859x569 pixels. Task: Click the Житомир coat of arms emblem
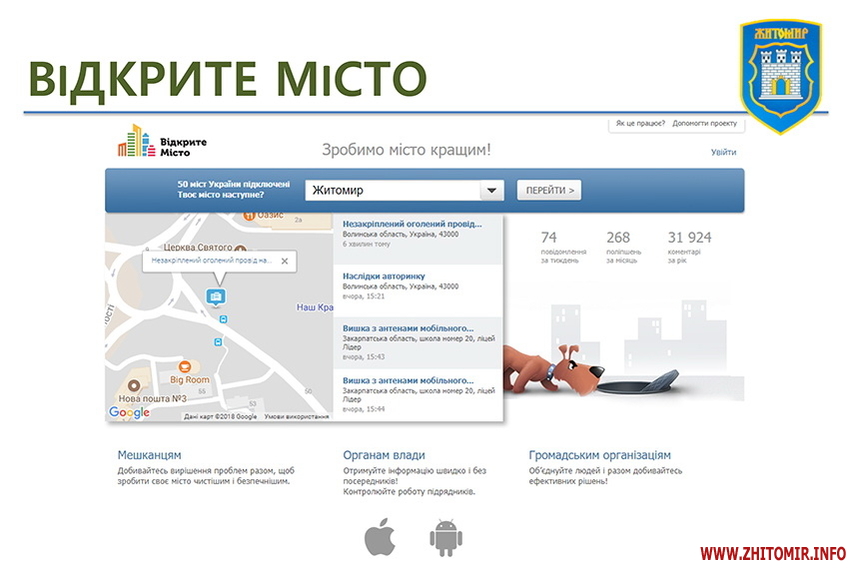coord(779,75)
